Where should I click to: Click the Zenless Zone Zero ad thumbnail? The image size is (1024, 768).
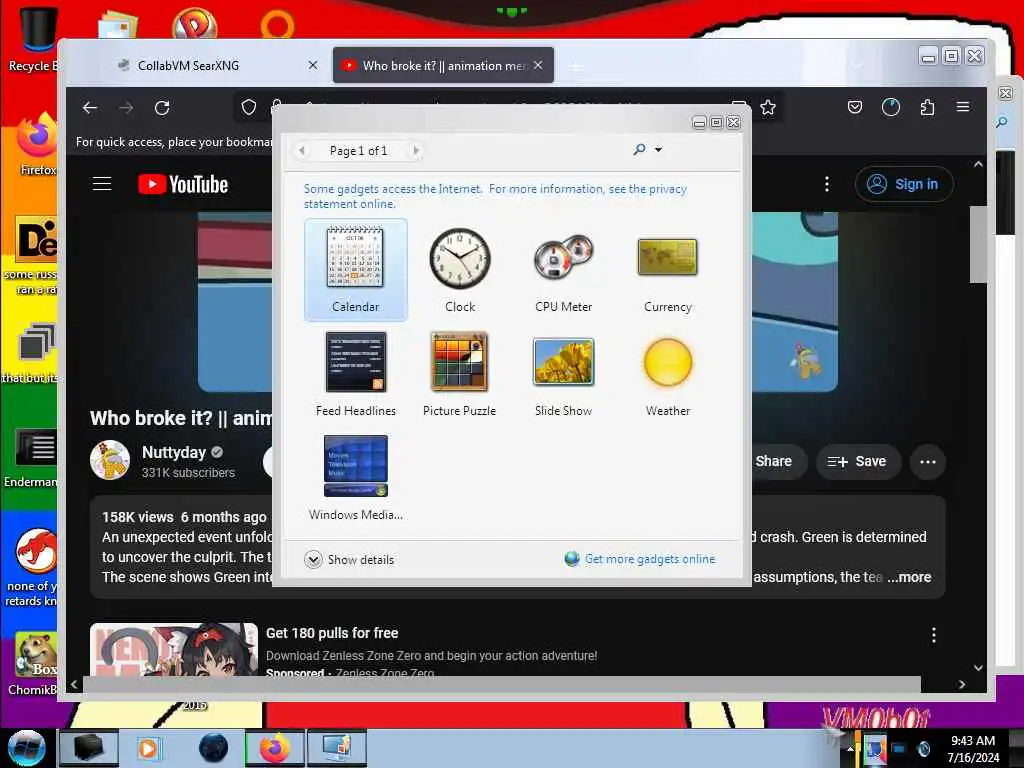174,649
